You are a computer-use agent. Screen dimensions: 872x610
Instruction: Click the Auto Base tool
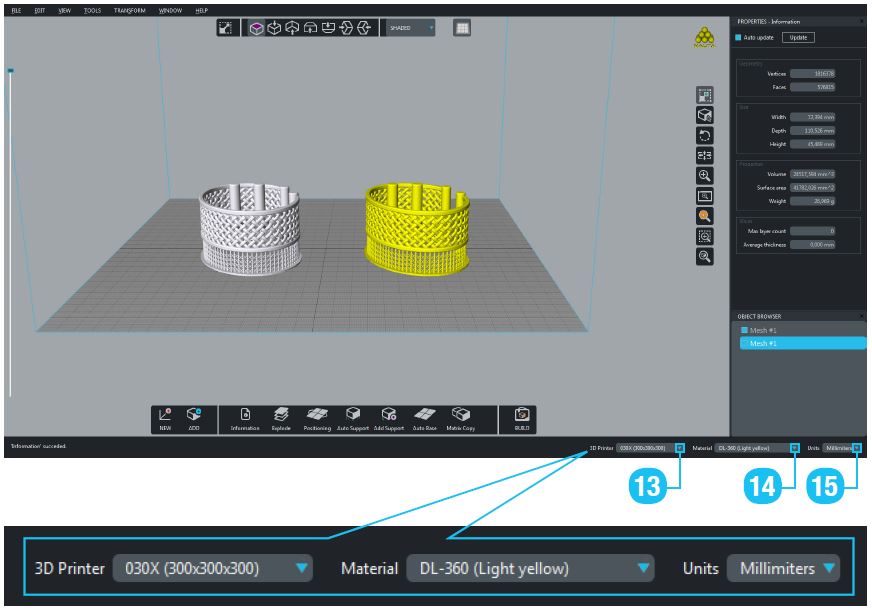click(424, 414)
